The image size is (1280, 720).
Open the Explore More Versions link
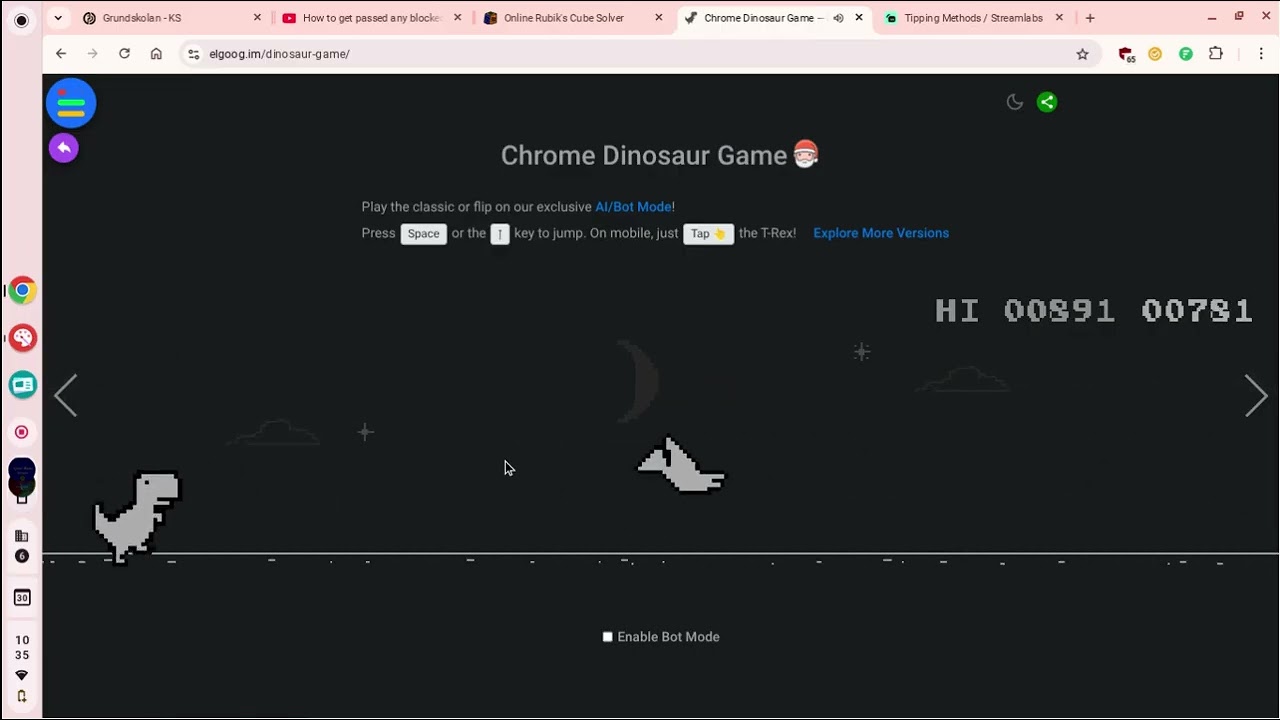tap(881, 233)
